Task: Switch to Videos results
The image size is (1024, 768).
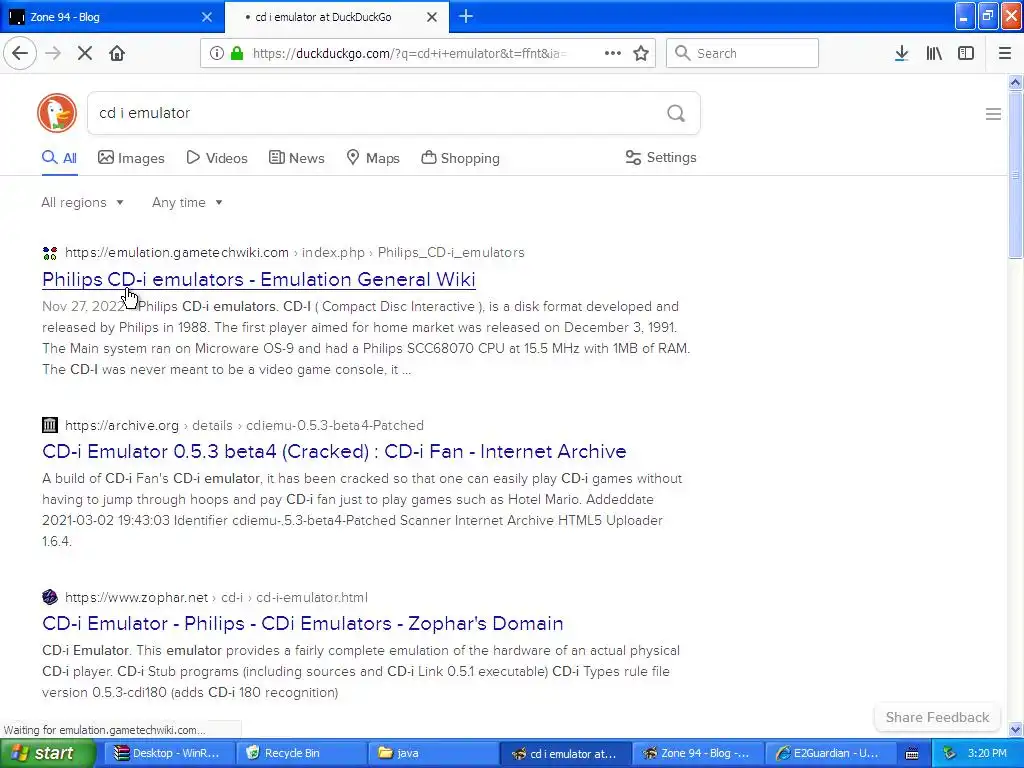Action: point(217,158)
